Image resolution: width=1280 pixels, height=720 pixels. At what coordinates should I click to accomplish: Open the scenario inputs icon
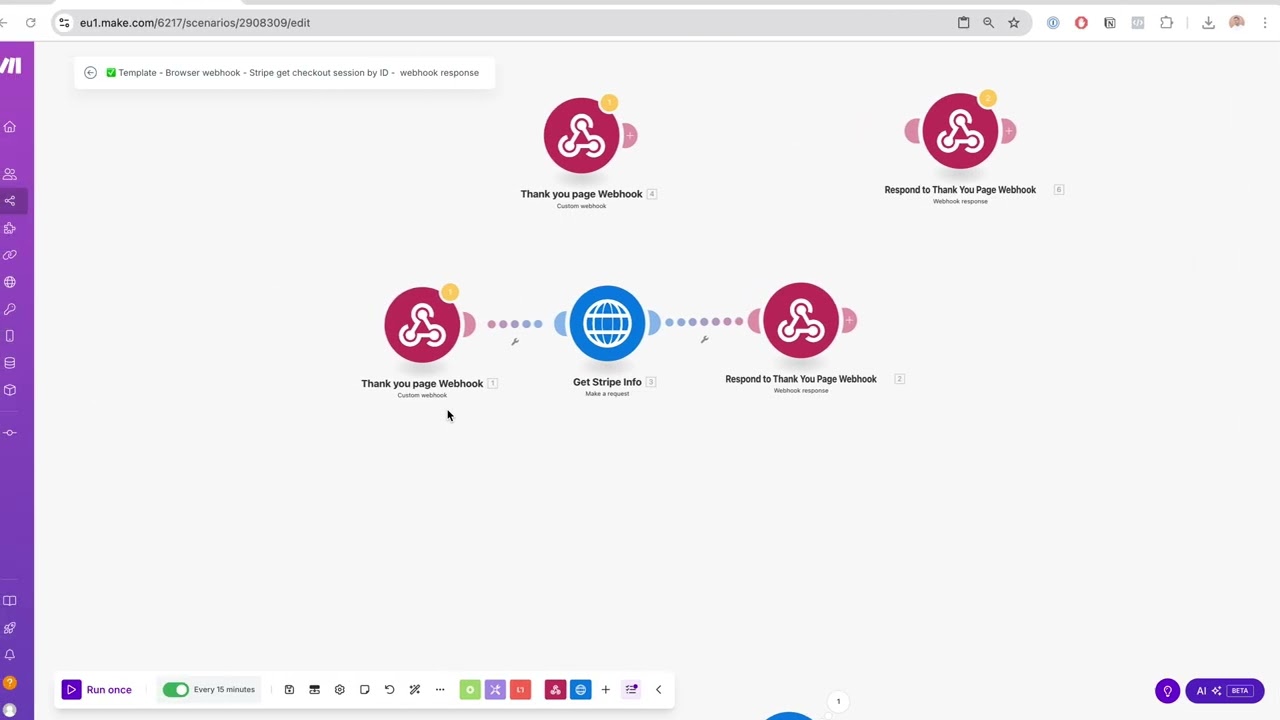click(x=314, y=689)
